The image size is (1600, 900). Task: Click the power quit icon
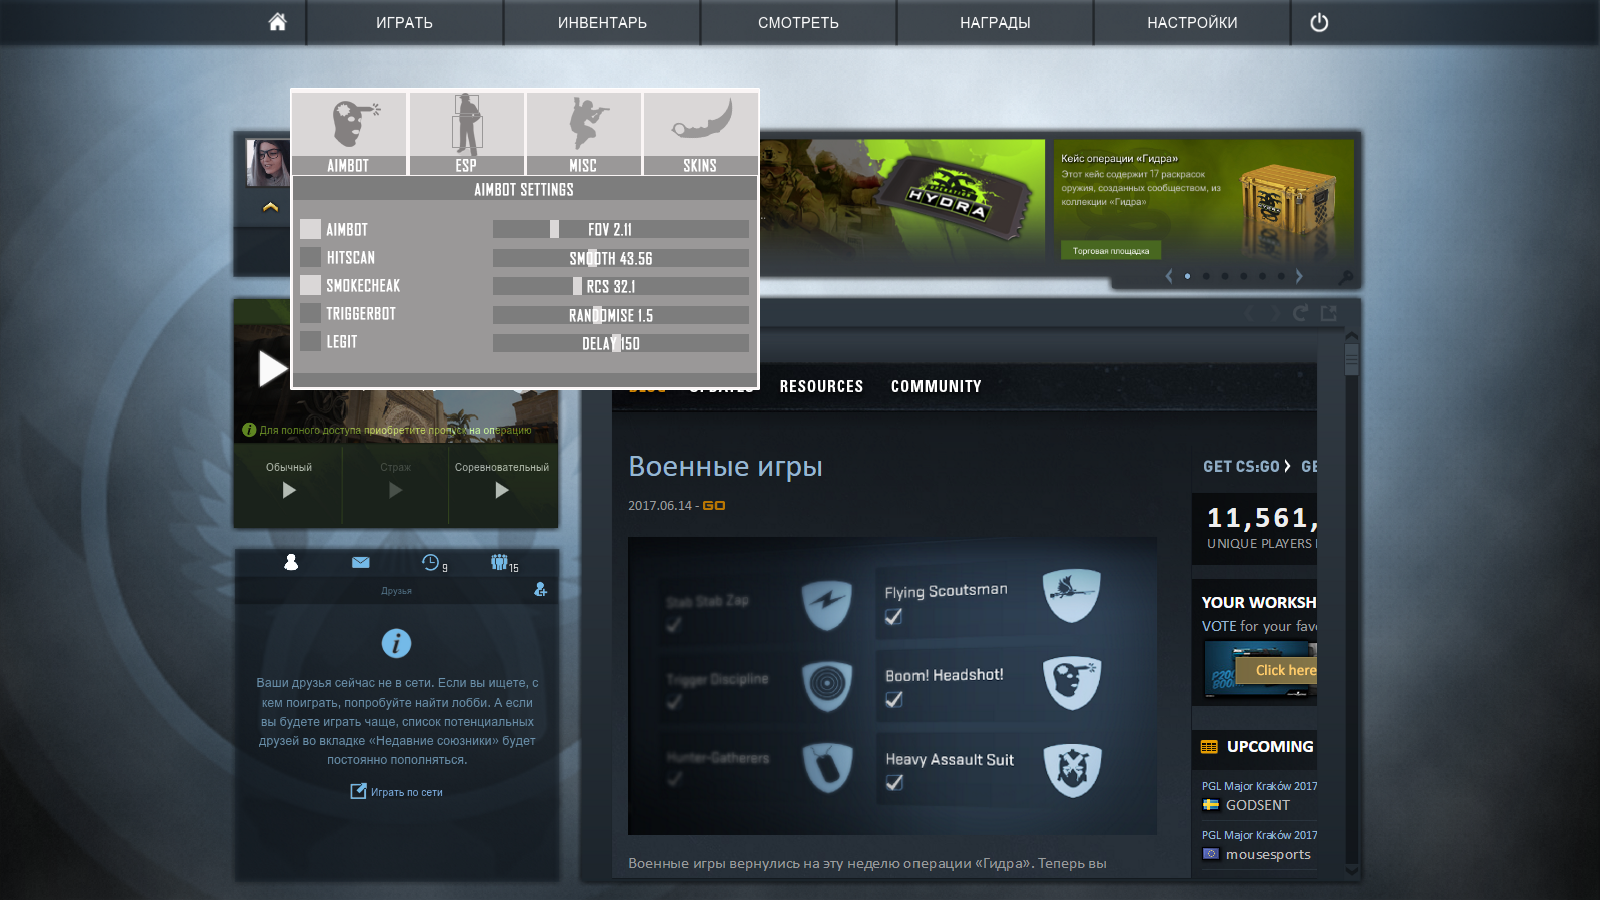pyautogui.click(x=1319, y=22)
